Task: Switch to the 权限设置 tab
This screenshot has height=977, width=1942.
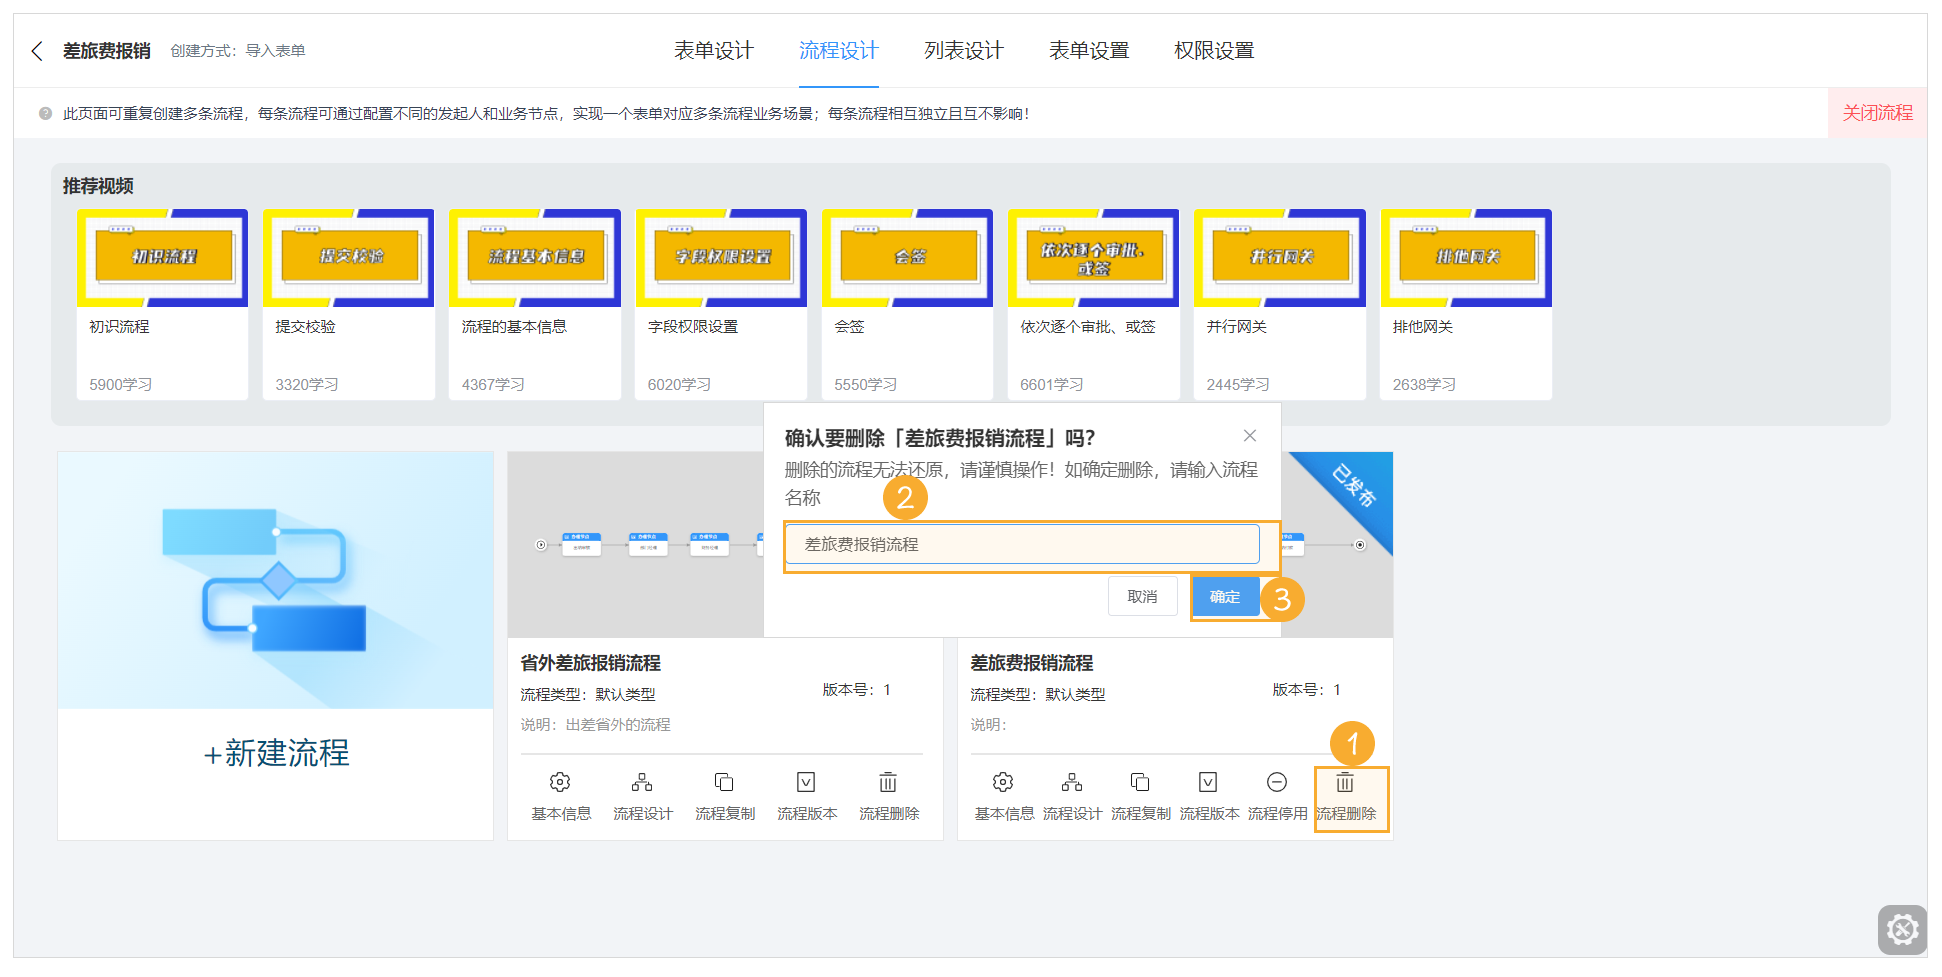Action: point(1213,50)
